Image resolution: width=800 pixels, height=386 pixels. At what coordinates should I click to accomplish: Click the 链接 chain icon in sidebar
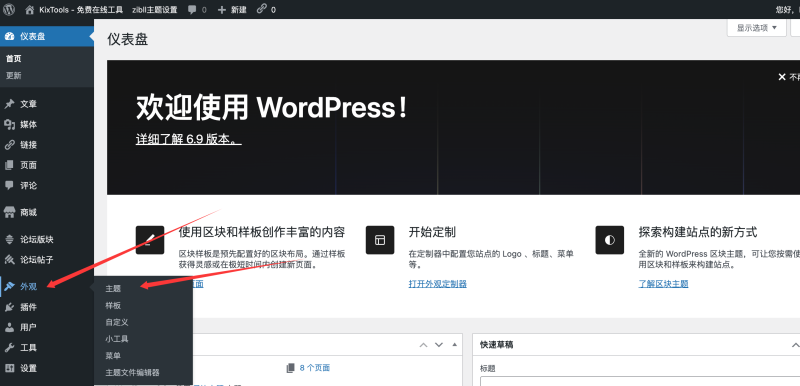point(9,145)
